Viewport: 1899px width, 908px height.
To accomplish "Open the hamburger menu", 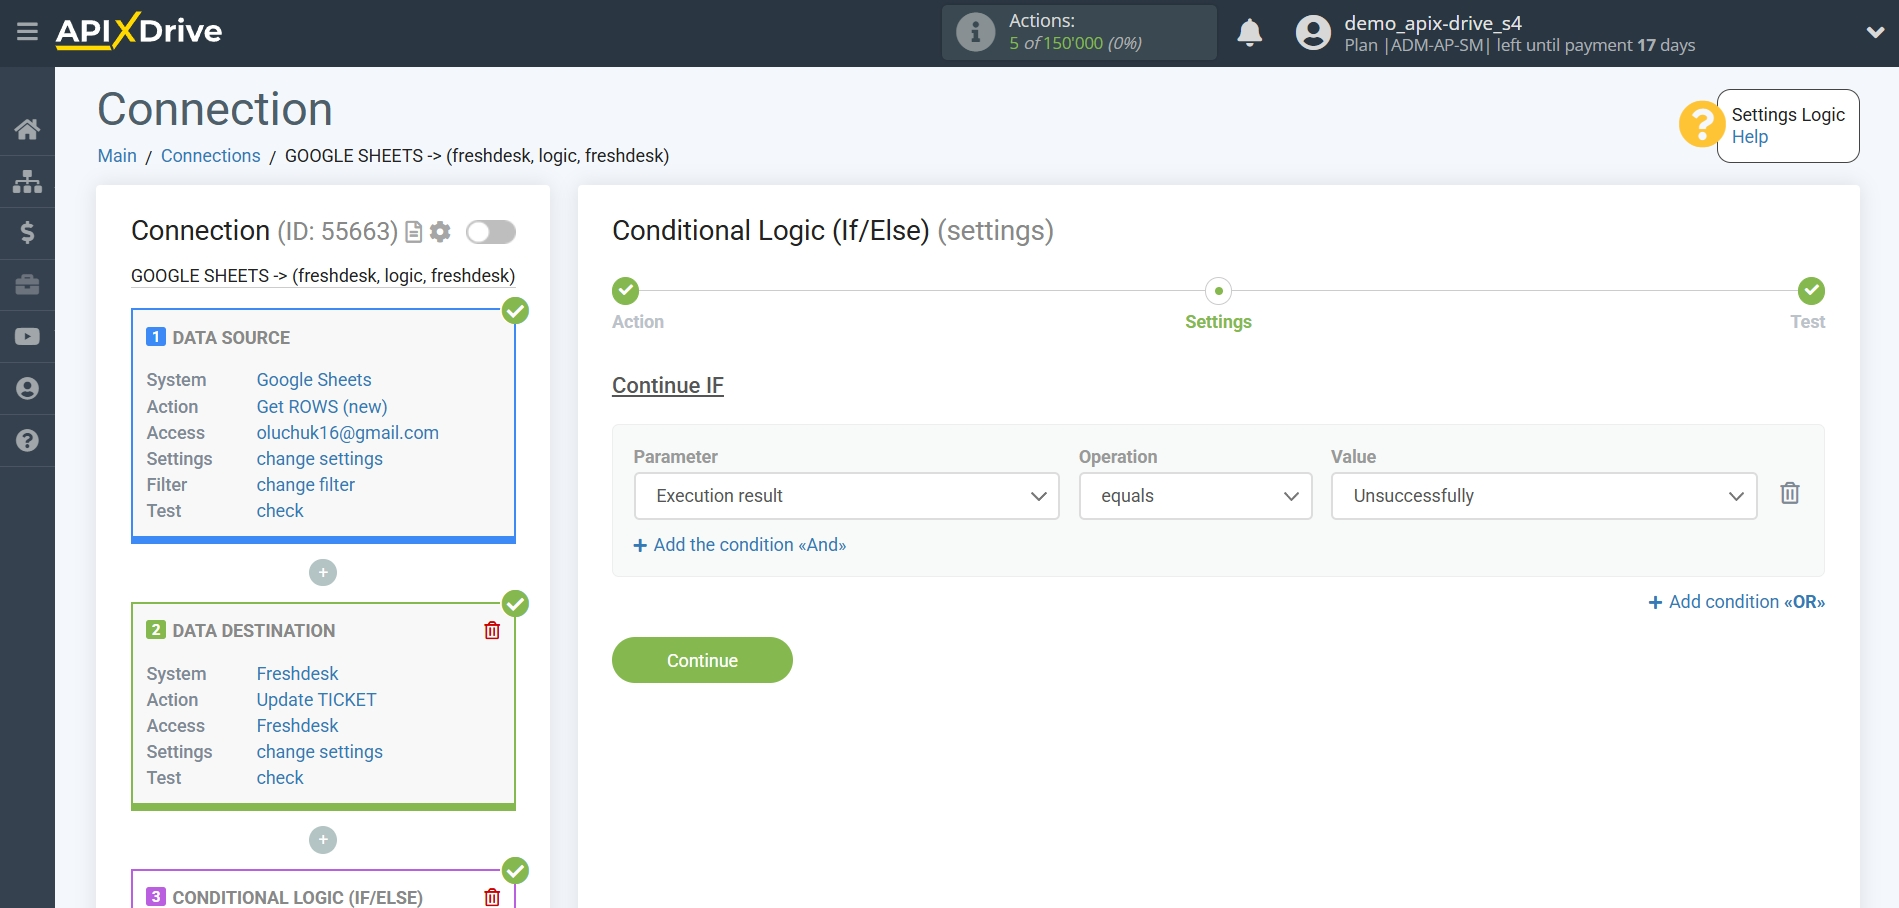I will point(27,32).
